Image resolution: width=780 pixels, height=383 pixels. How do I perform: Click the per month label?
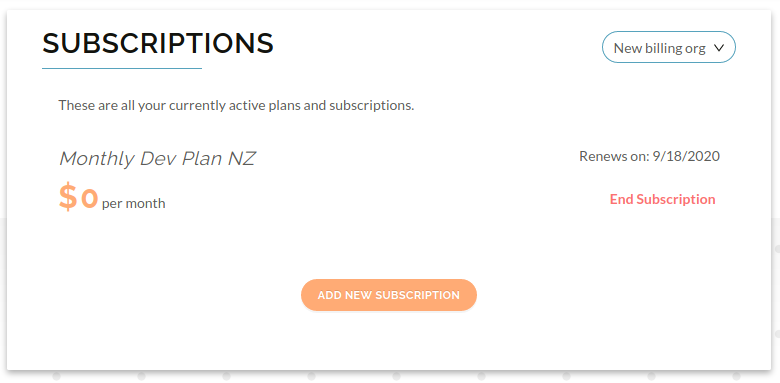coord(133,203)
